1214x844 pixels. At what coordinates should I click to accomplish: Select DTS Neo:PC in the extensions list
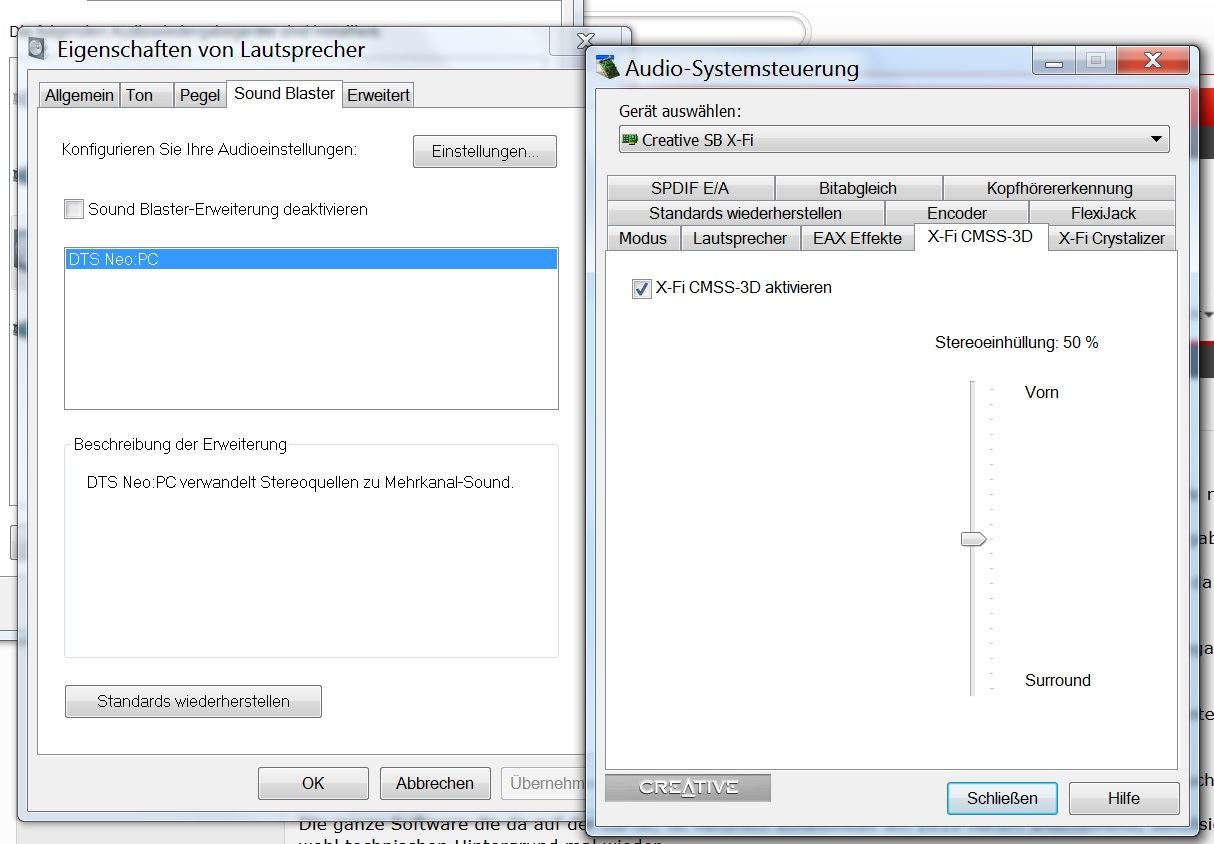[x=311, y=259]
